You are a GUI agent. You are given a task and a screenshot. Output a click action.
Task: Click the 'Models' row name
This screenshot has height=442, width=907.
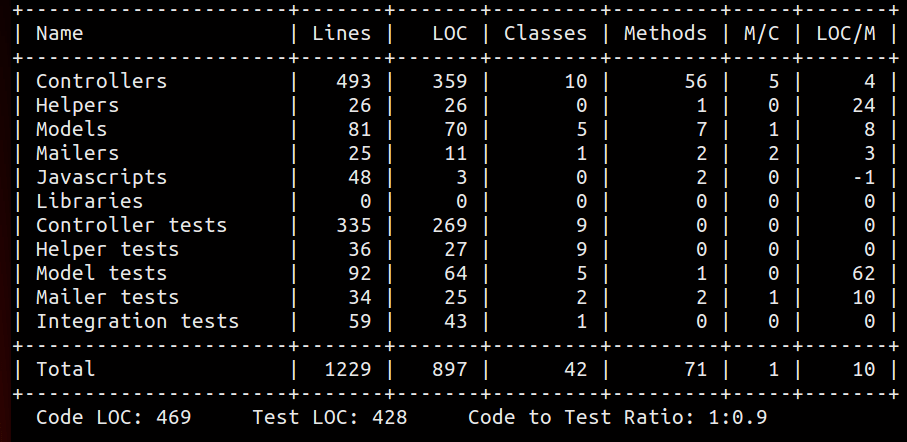[71, 129]
